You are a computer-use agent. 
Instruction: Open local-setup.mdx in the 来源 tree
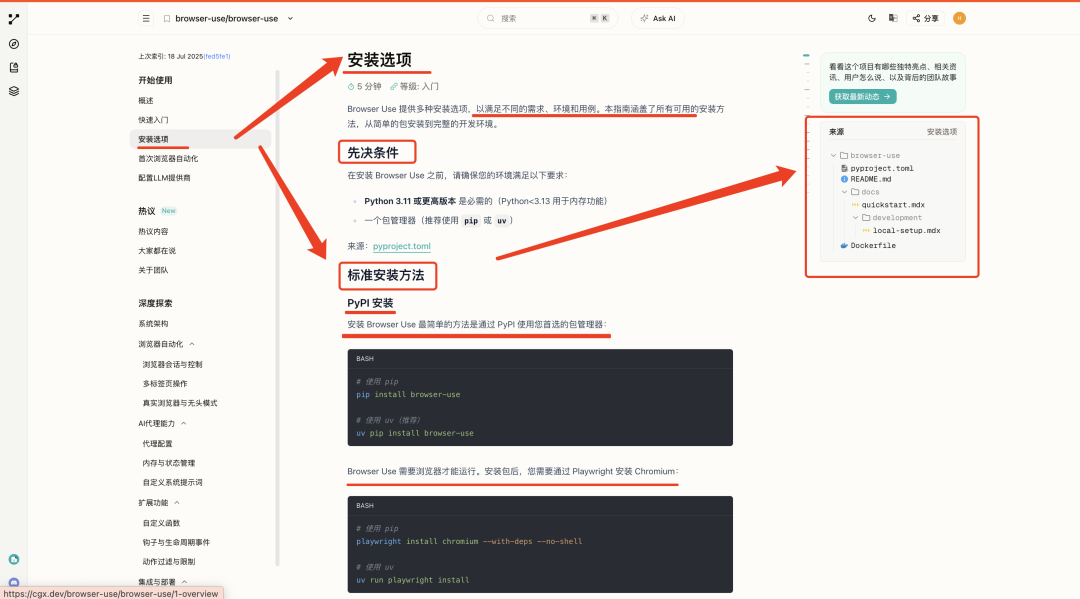(x=906, y=231)
